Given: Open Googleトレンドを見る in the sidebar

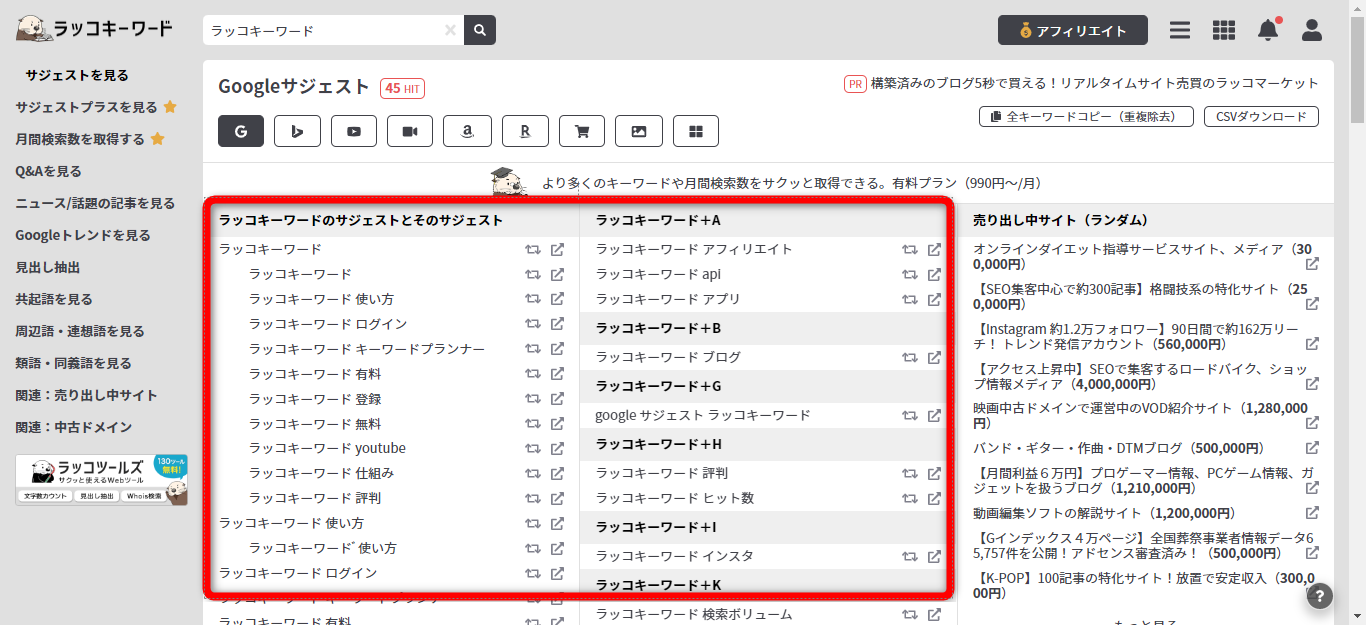Looking at the screenshot, I should 83,235.
